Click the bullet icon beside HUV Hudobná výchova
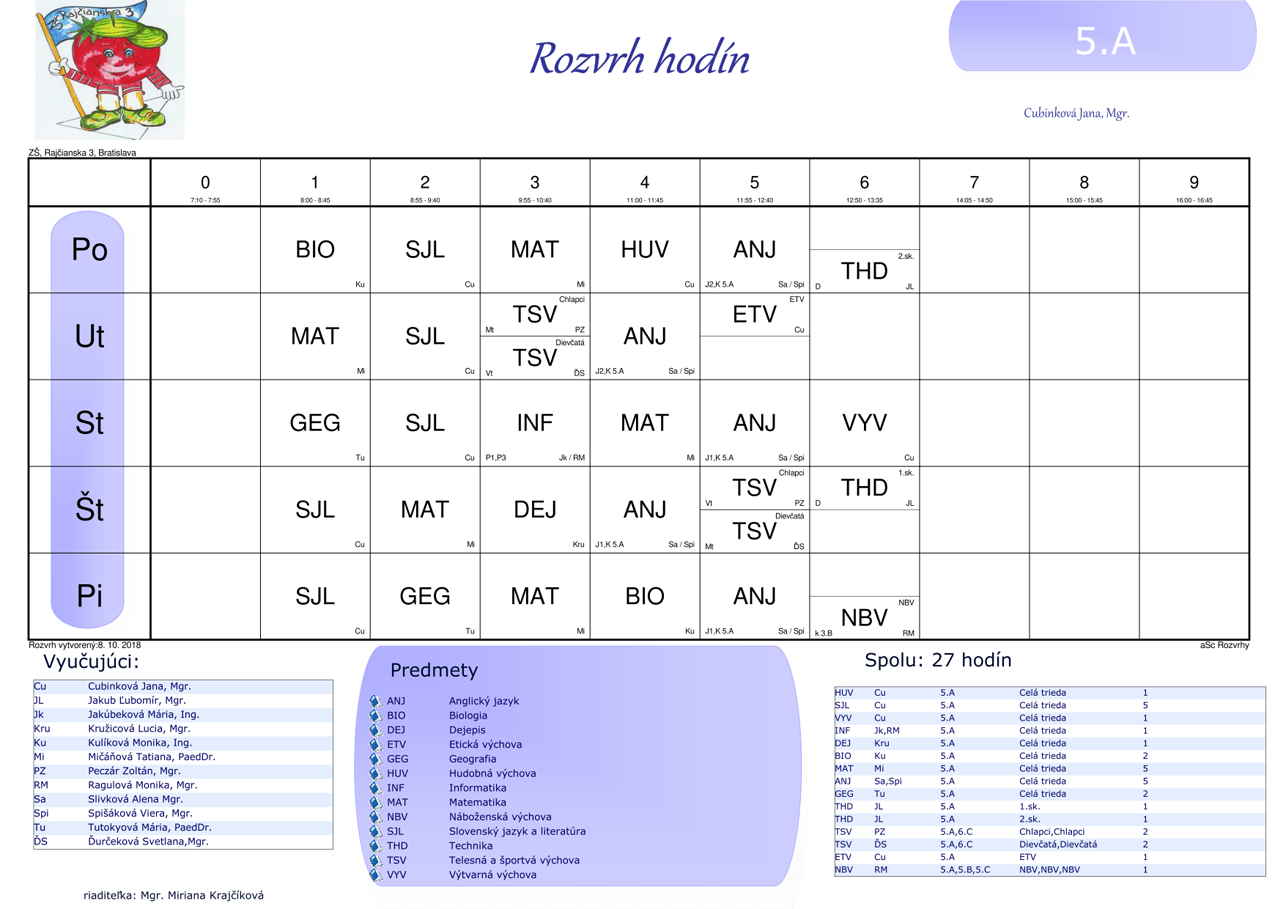Image resolution: width=1286 pixels, height=909 pixels. pyautogui.click(x=376, y=774)
